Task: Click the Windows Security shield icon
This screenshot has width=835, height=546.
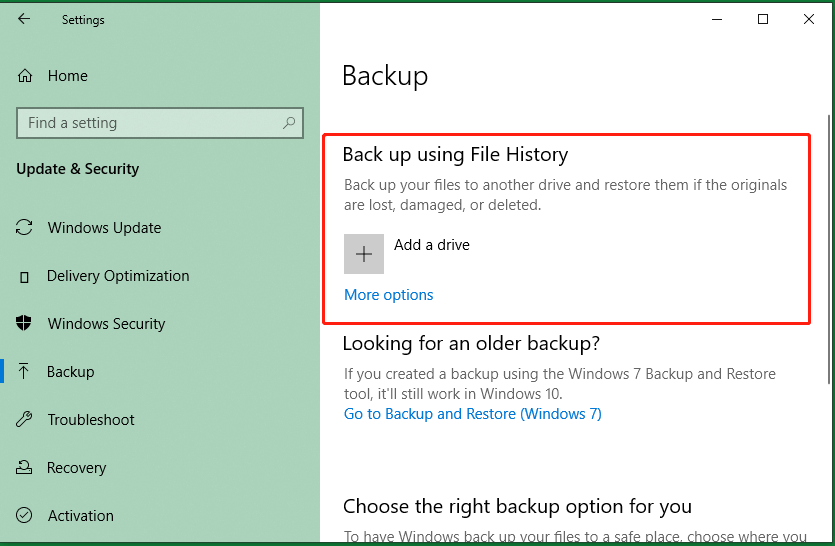Action: 25,324
